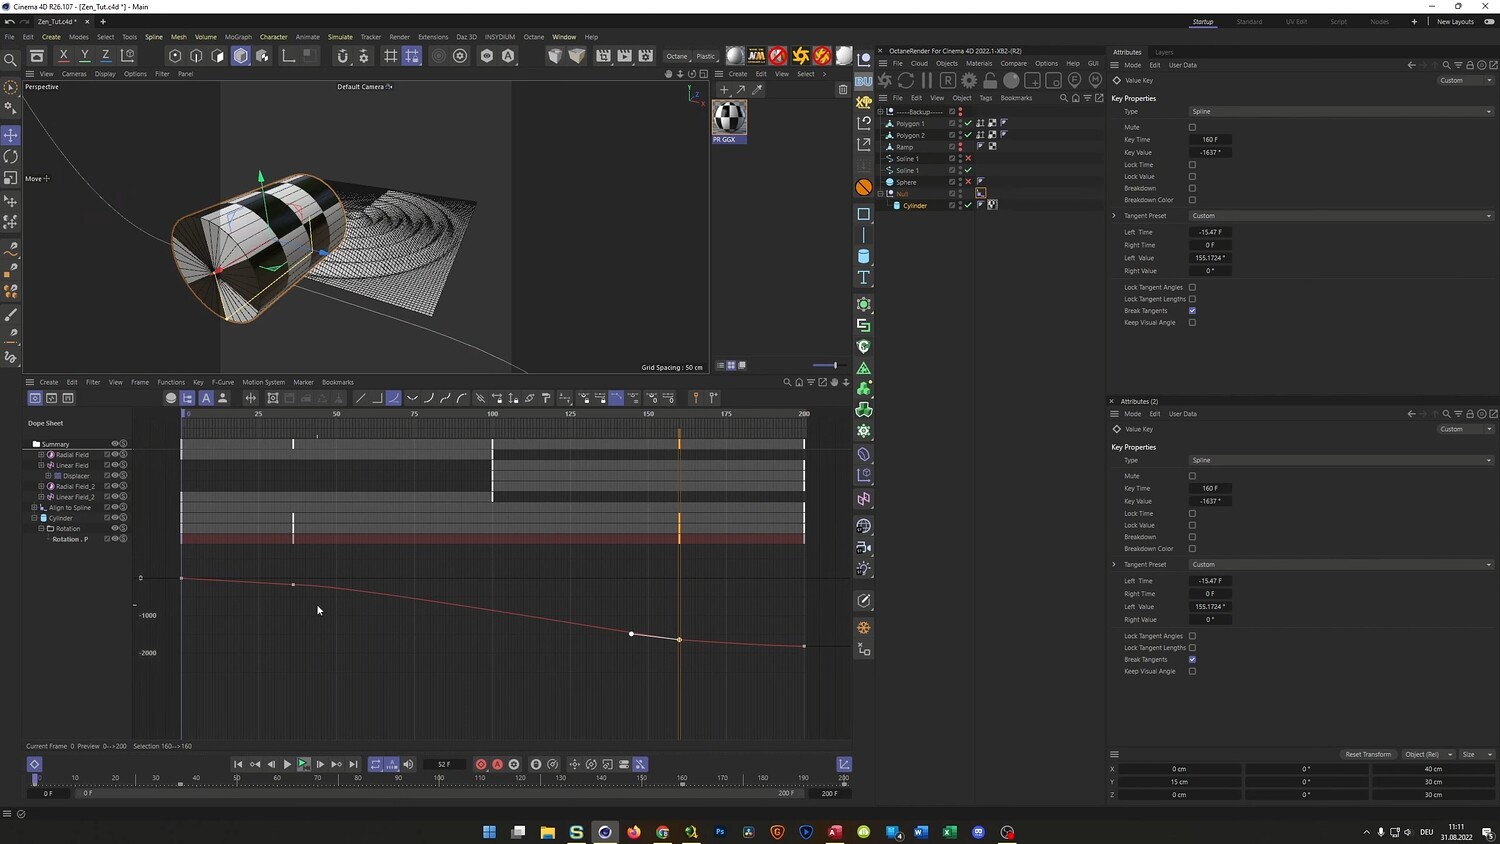Expand the Linear Field track in Dope Sheet

click(41, 465)
